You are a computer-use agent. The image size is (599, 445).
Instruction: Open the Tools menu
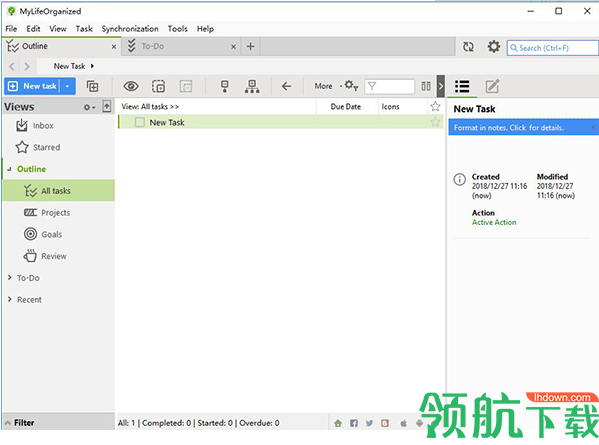click(178, 29)
